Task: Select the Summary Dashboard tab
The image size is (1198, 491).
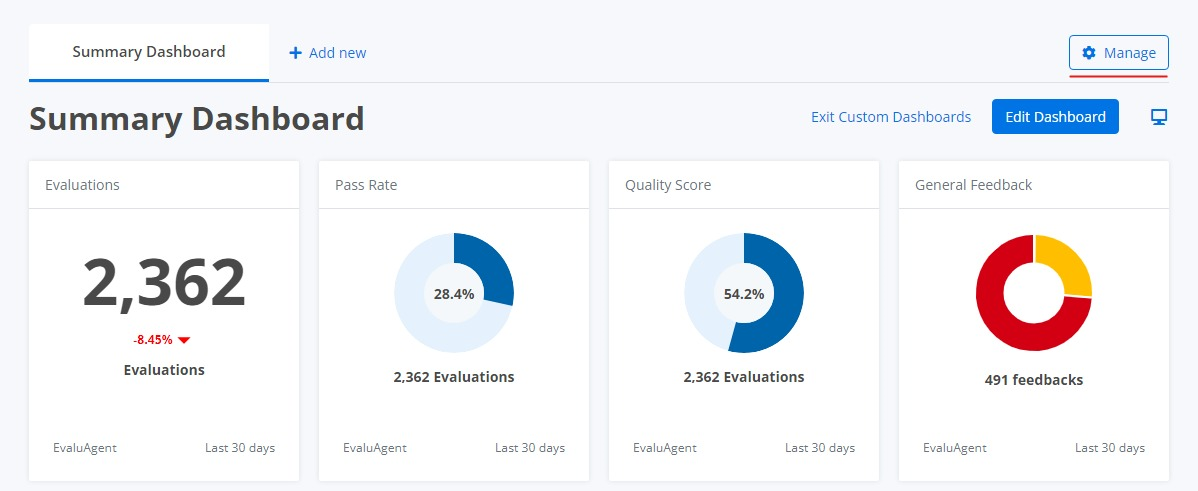Action: coord(149,52)
